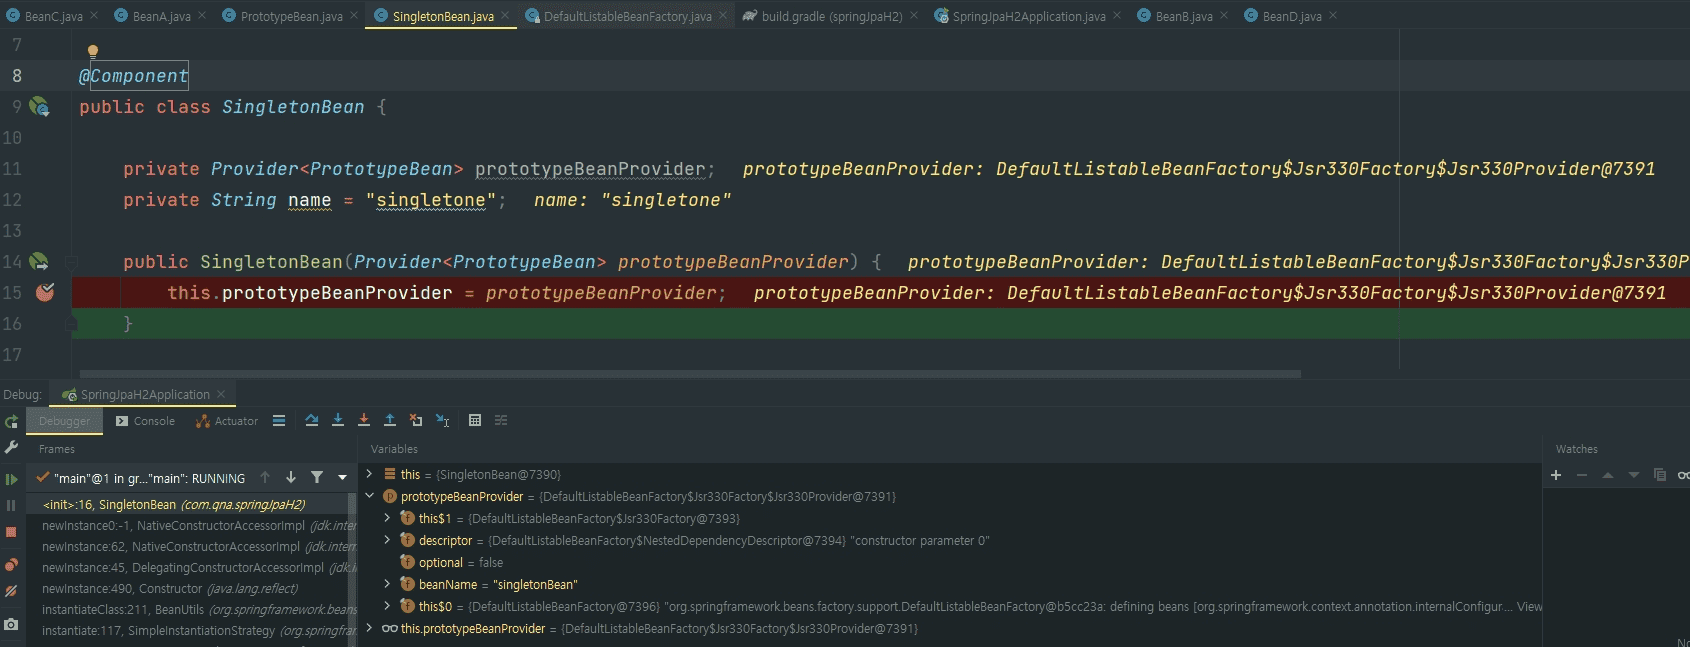The height and width of the screenshot is (647, 1690).
Task: Open the Console tab
Action: (x=145, y=421)
